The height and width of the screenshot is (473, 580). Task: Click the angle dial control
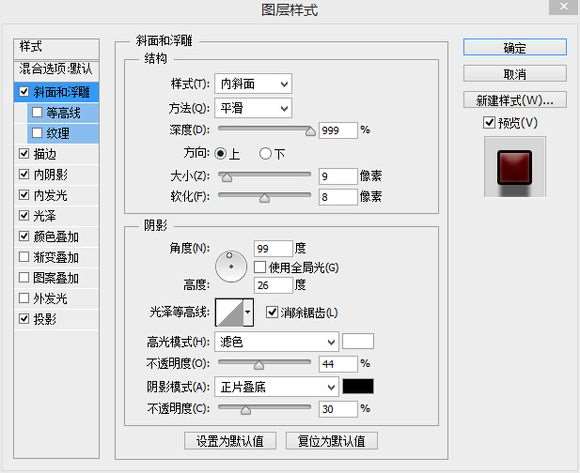point(231,266)
